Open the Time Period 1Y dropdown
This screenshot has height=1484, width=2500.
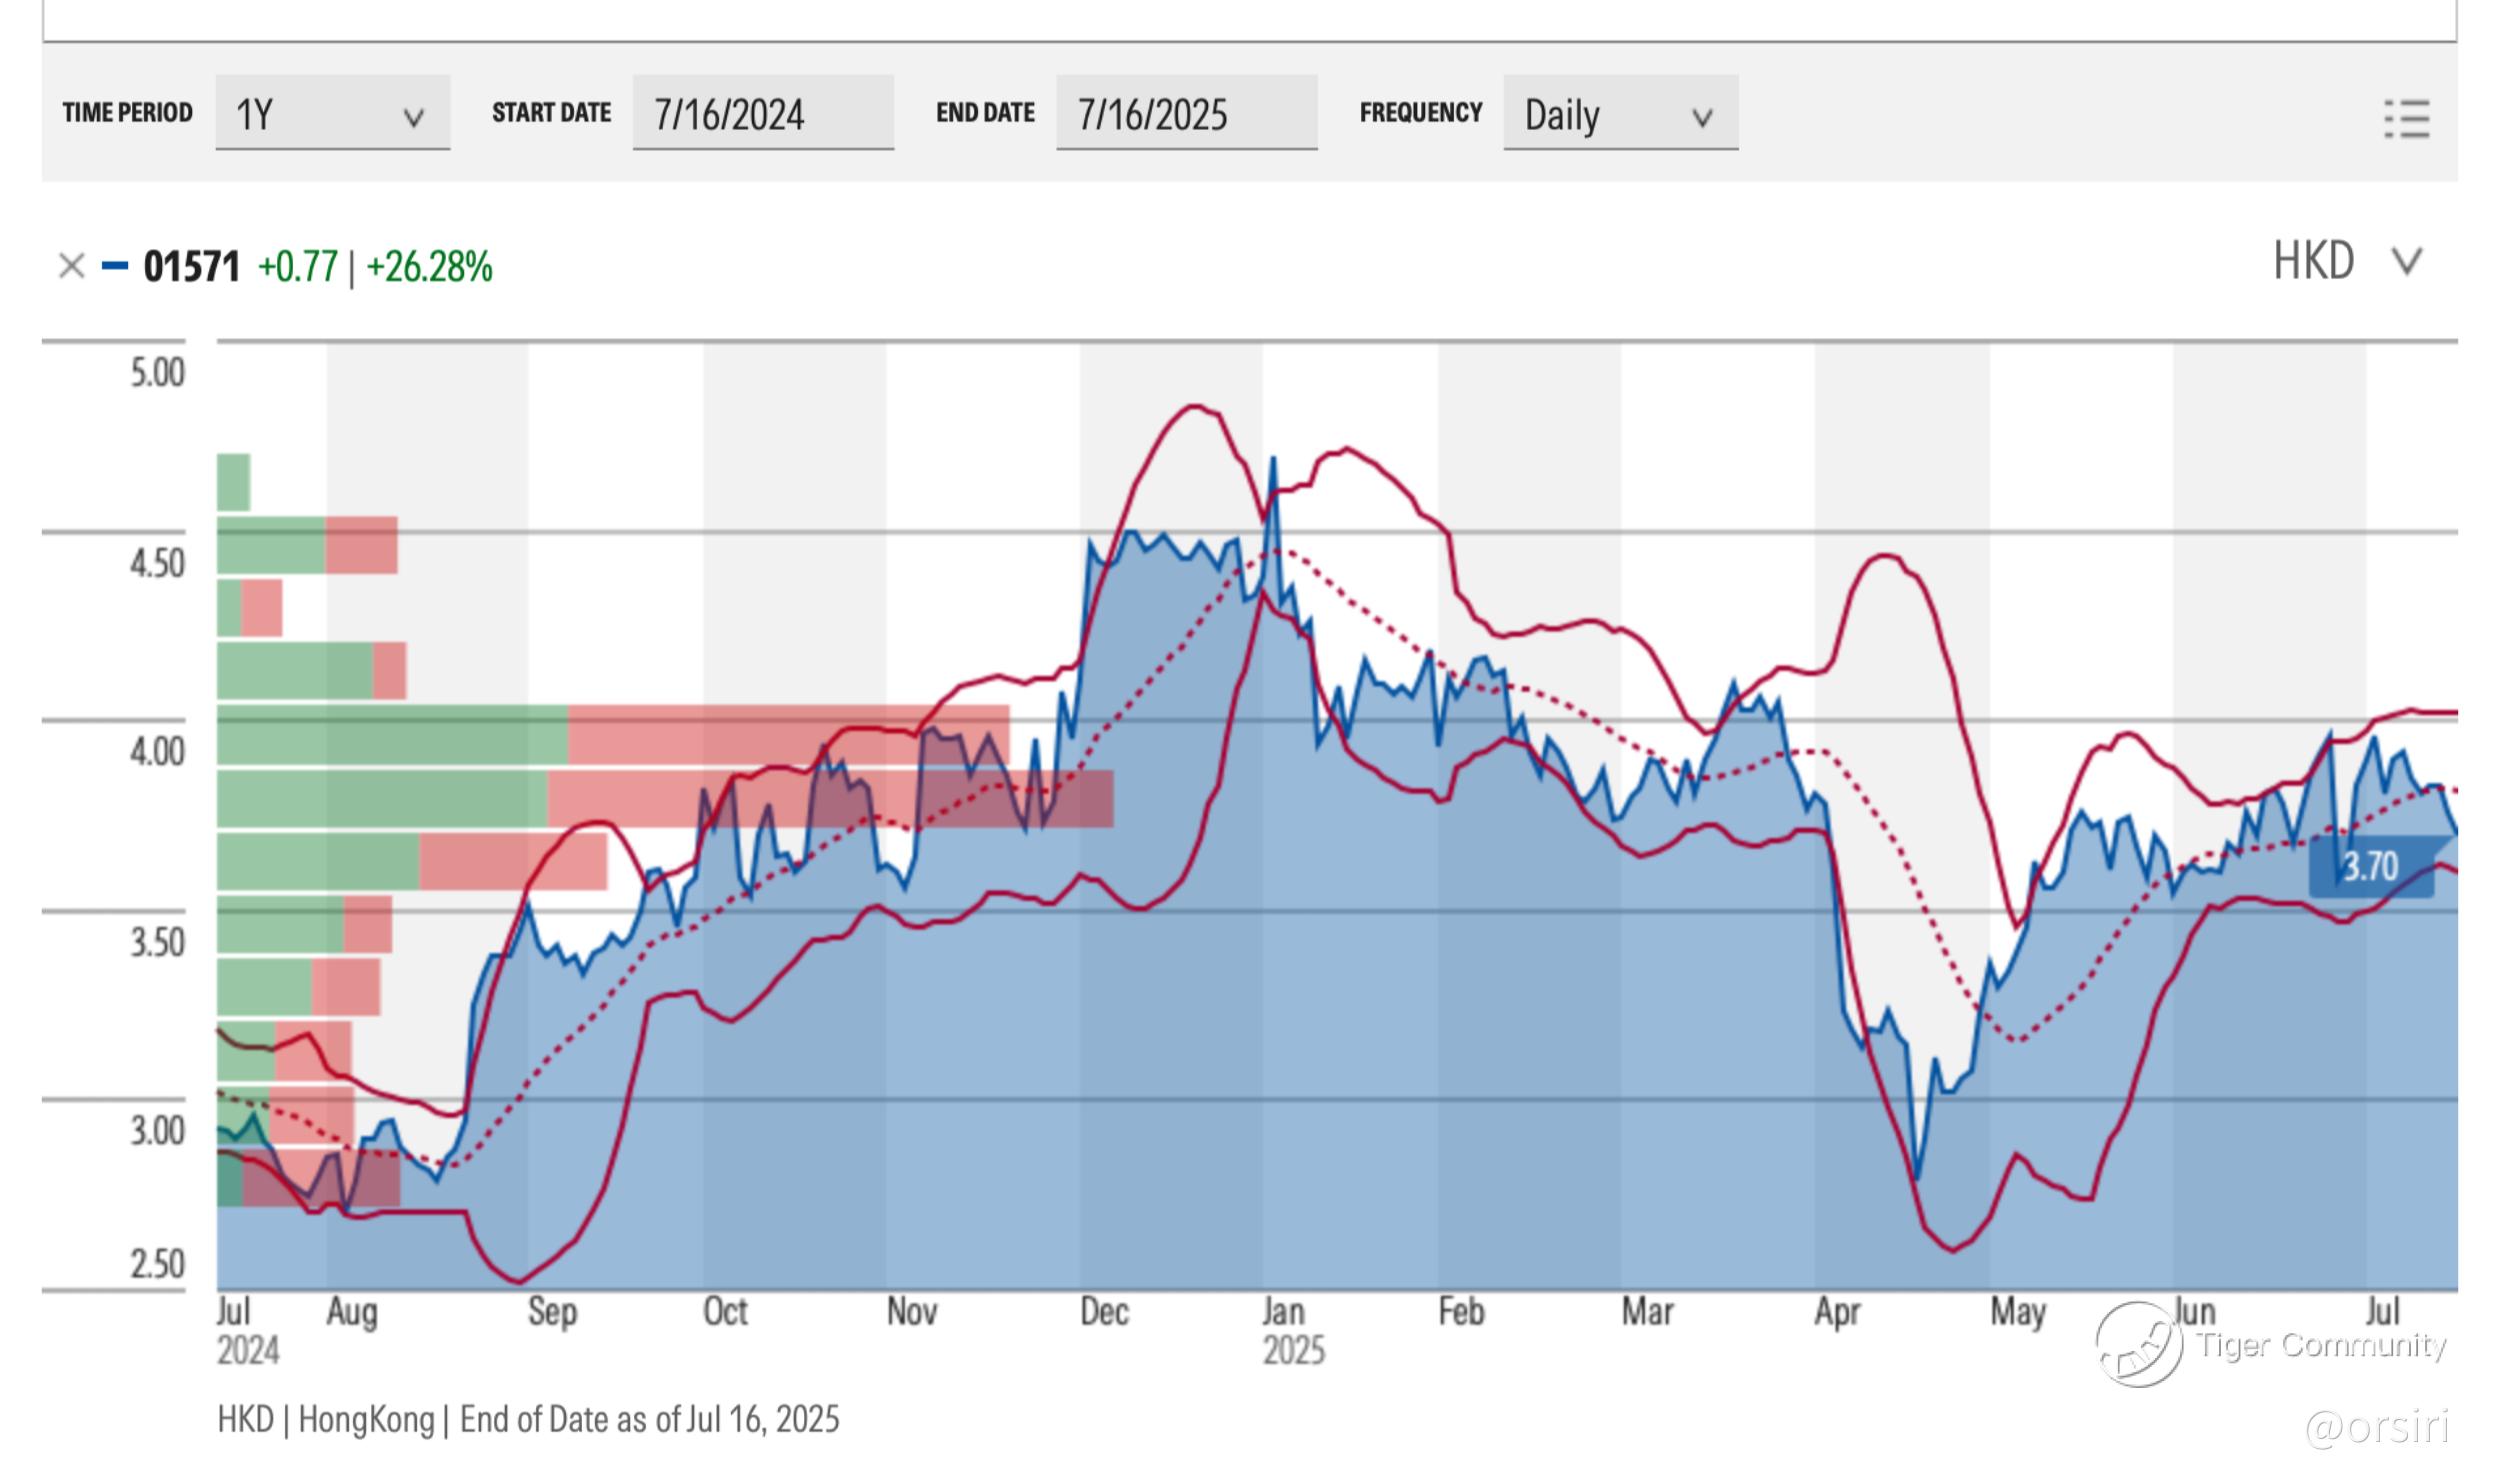332,114
